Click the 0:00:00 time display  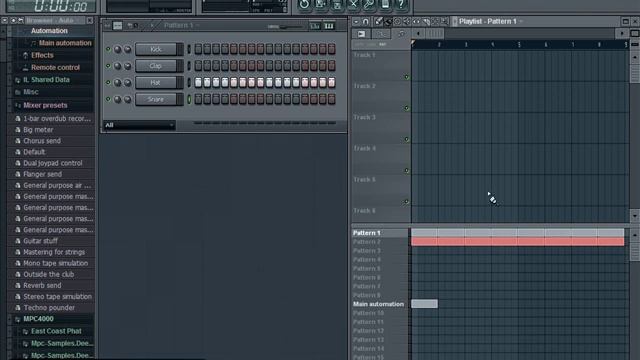(x=60, y=6)
